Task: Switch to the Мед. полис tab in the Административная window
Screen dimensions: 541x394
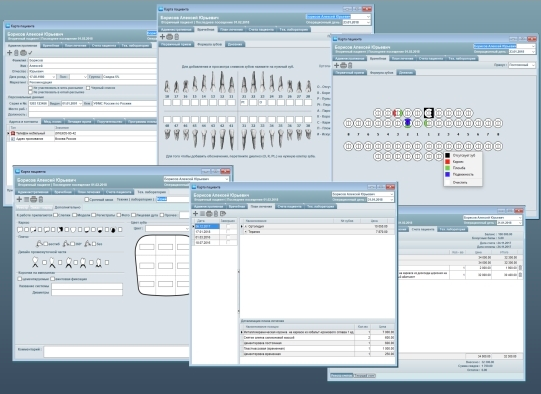Action: 53,122
